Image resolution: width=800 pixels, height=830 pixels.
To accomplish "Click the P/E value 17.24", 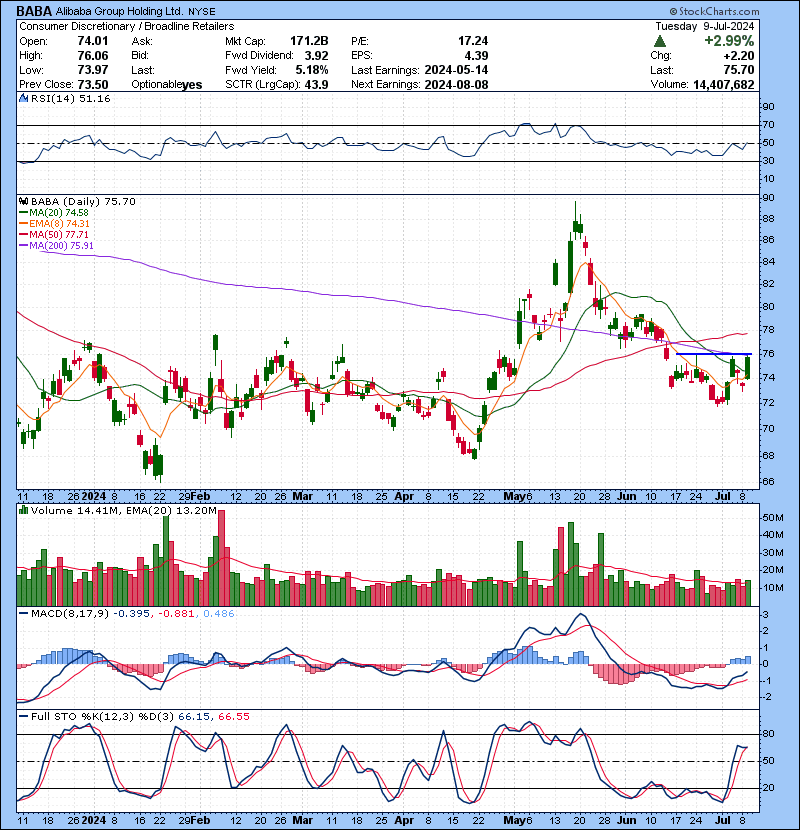I will pos(473,41).
